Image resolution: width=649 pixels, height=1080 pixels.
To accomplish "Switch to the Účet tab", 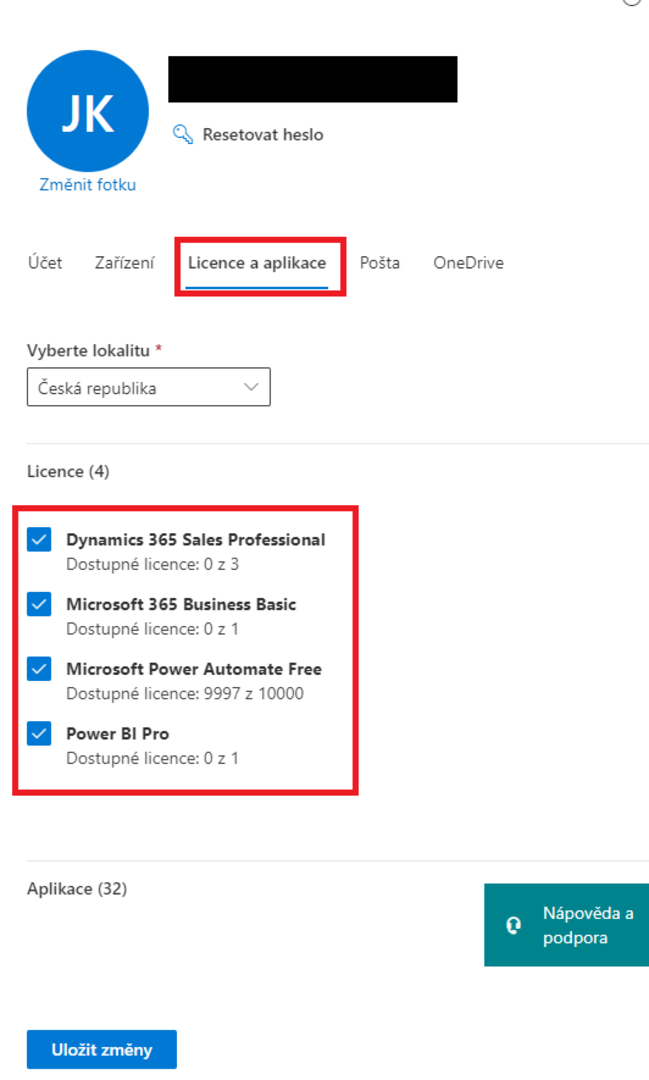I will pyautogui.click(x=44, y=263).
